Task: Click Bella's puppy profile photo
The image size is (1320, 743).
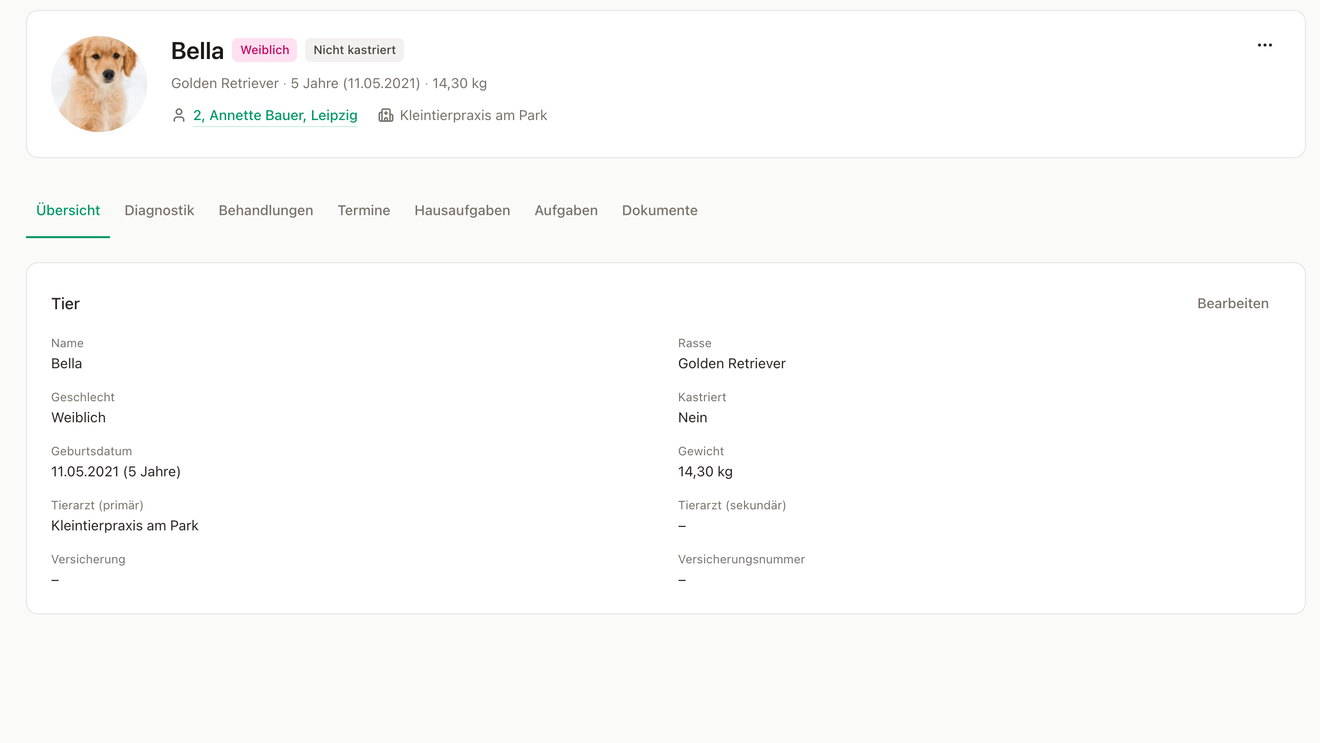Action: point(99,84)
